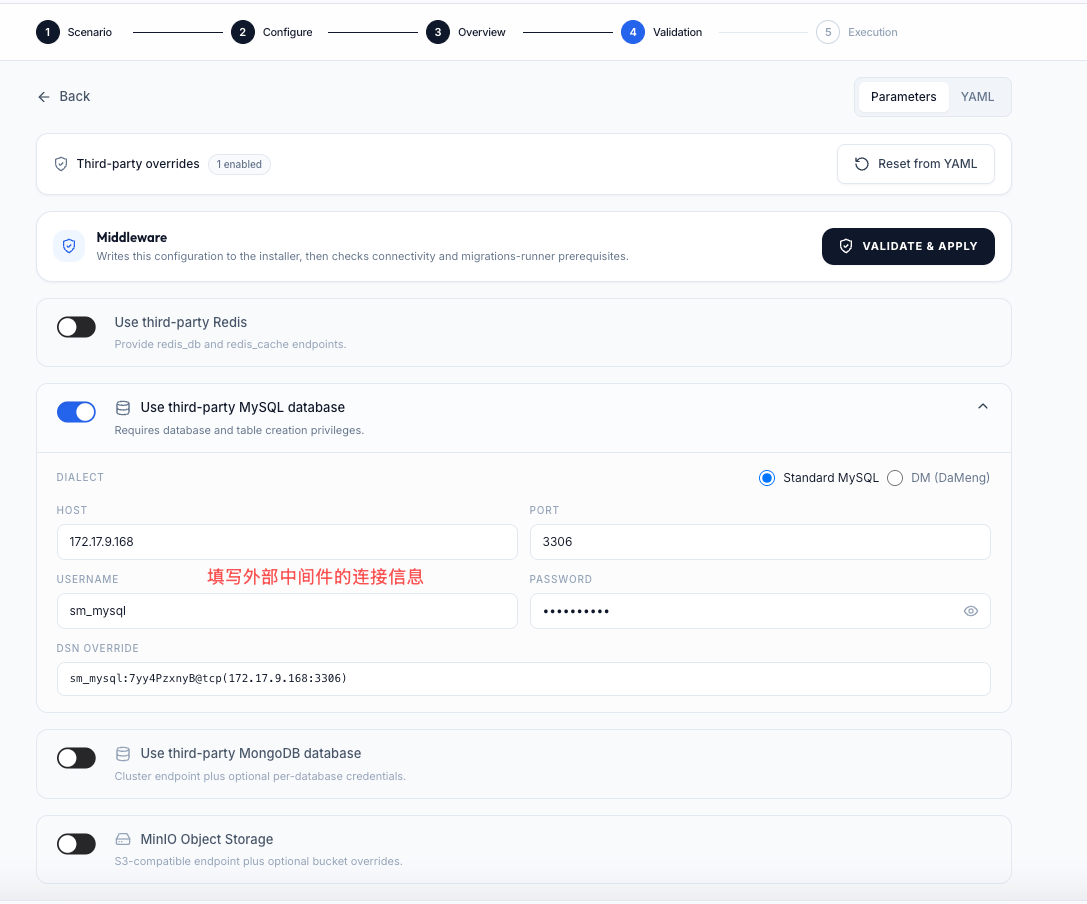Screen dimensions: 1087x904
Task: Click the database icon next to MongoDB database
Action: 123,754
